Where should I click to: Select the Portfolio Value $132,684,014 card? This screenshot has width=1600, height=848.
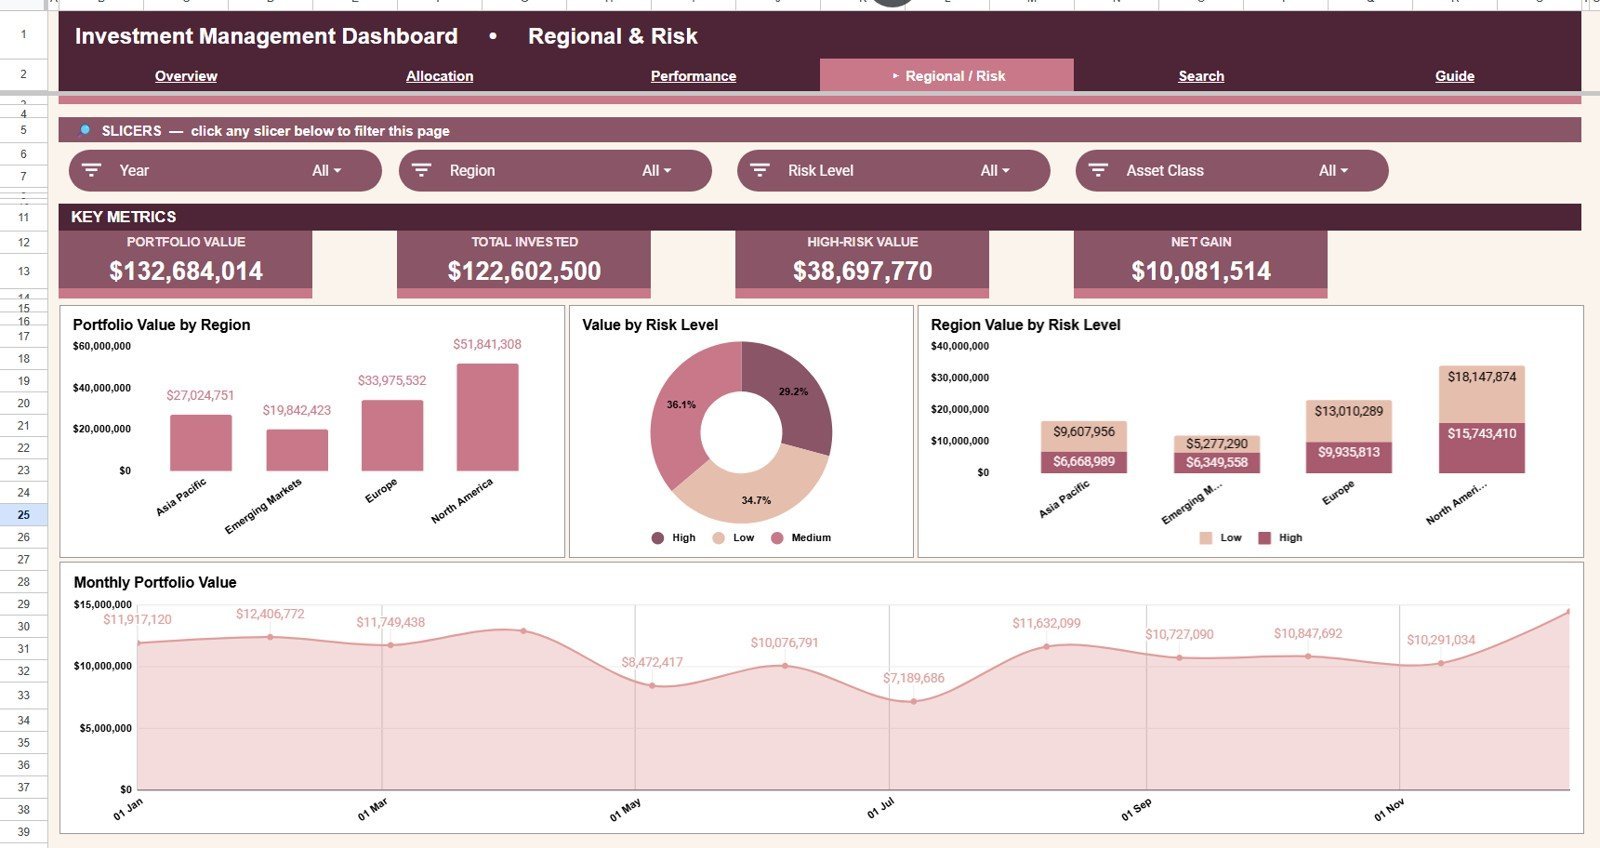186,264
